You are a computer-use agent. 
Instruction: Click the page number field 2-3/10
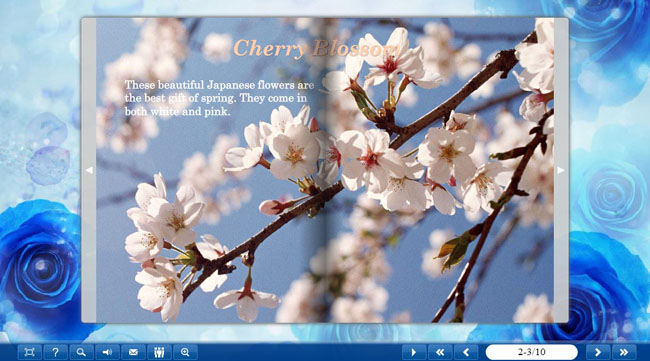(531, 352)
